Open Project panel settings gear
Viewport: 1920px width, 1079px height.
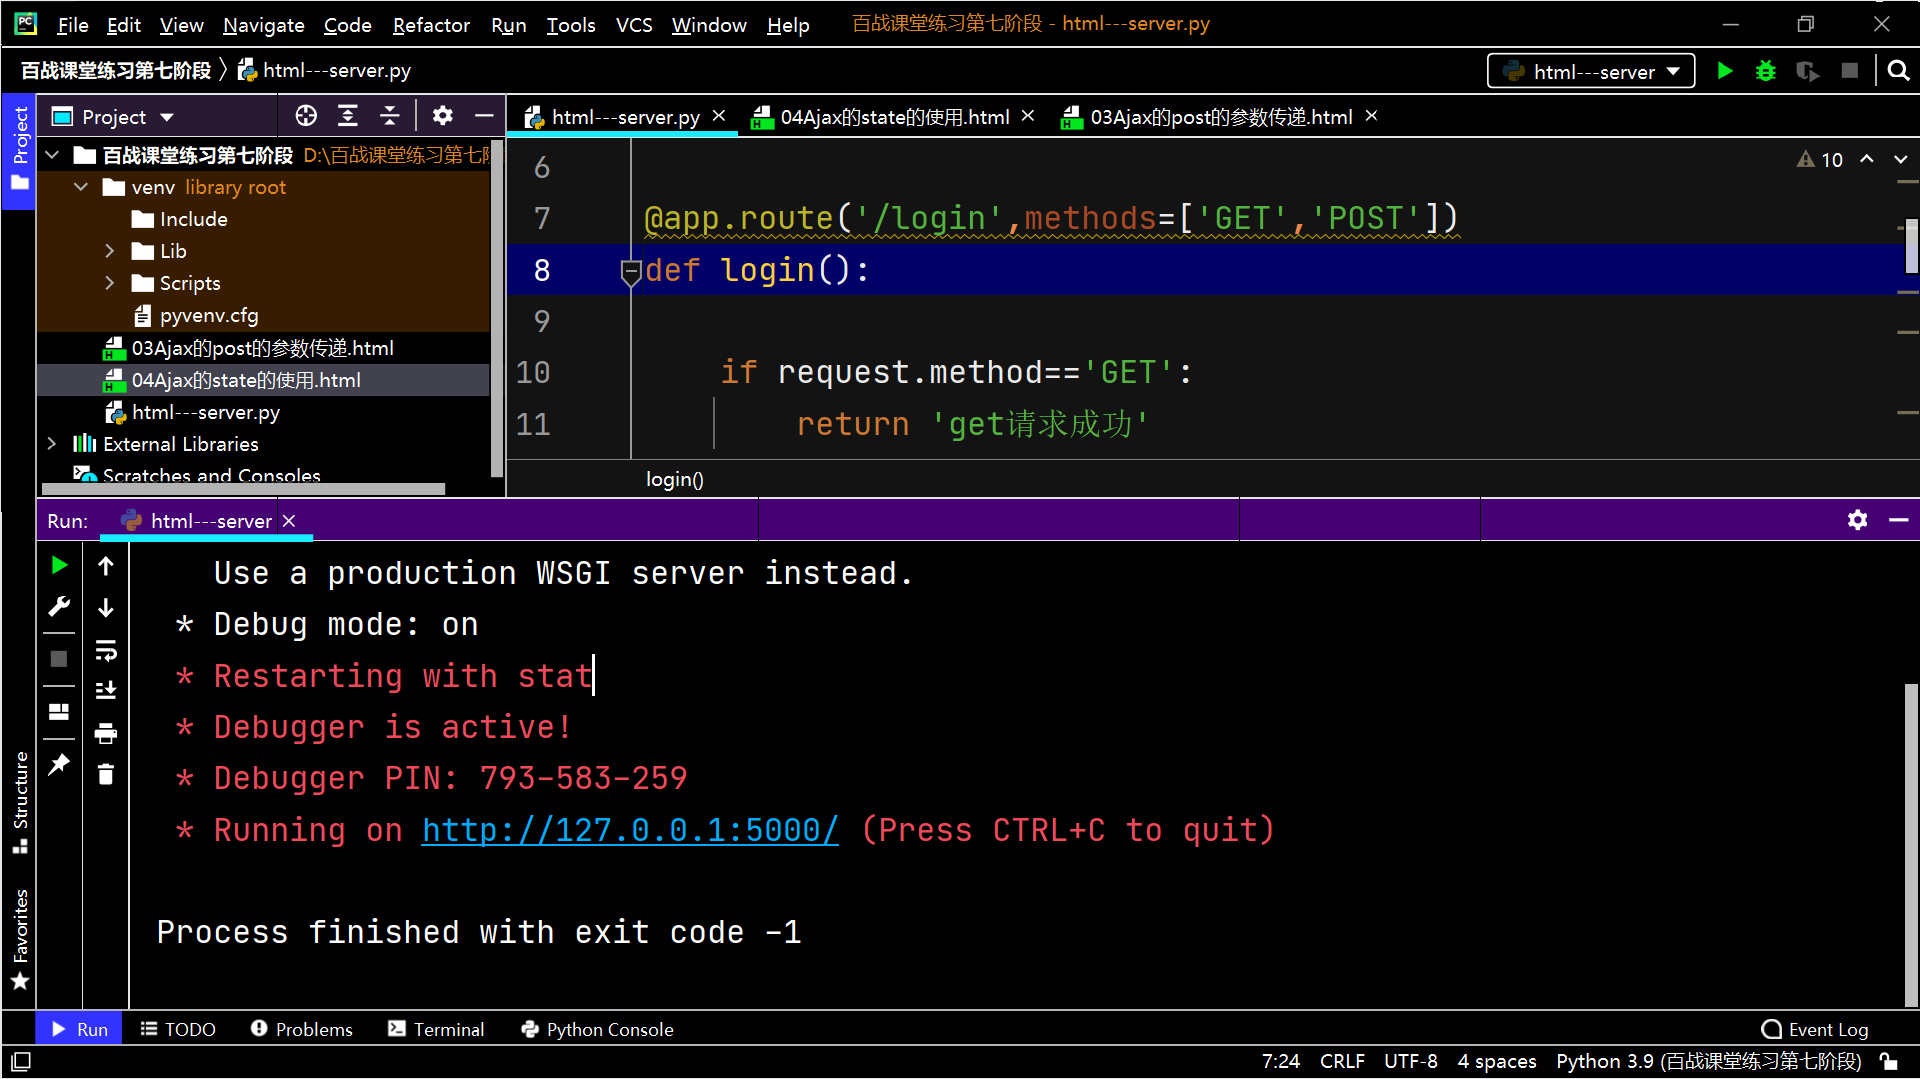[442, 116]
